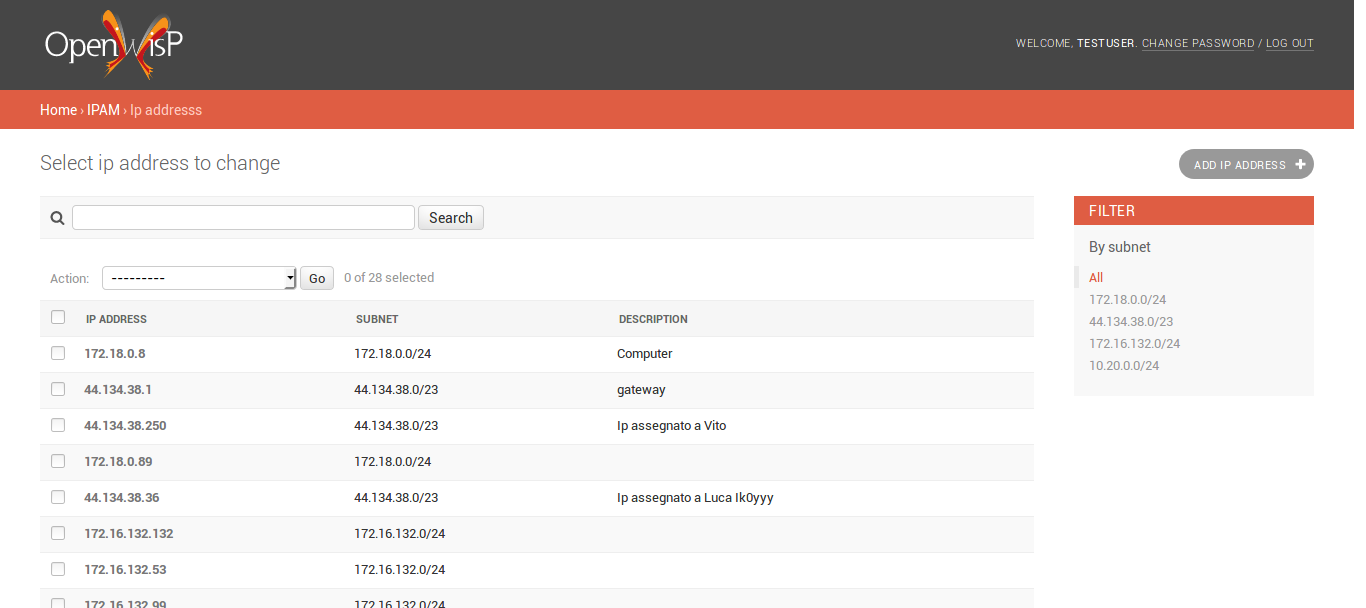Image resolution: width=1366 pixels, height=608 pixels.
Task: Open IP address 172.18.0.8
Action: click(x=114, y=353)
